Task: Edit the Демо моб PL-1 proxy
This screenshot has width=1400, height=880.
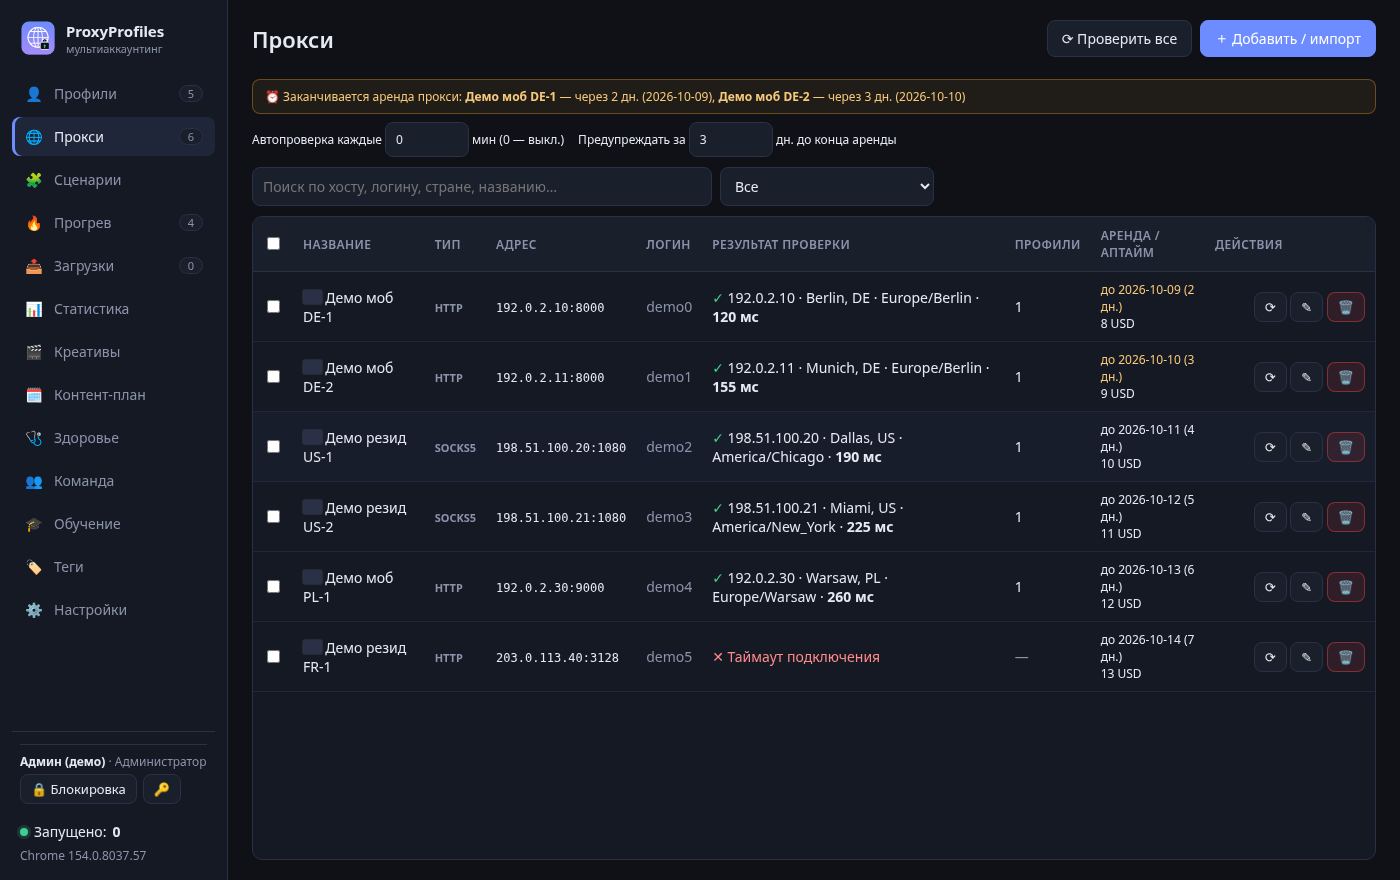Action: coord(1306,587)
